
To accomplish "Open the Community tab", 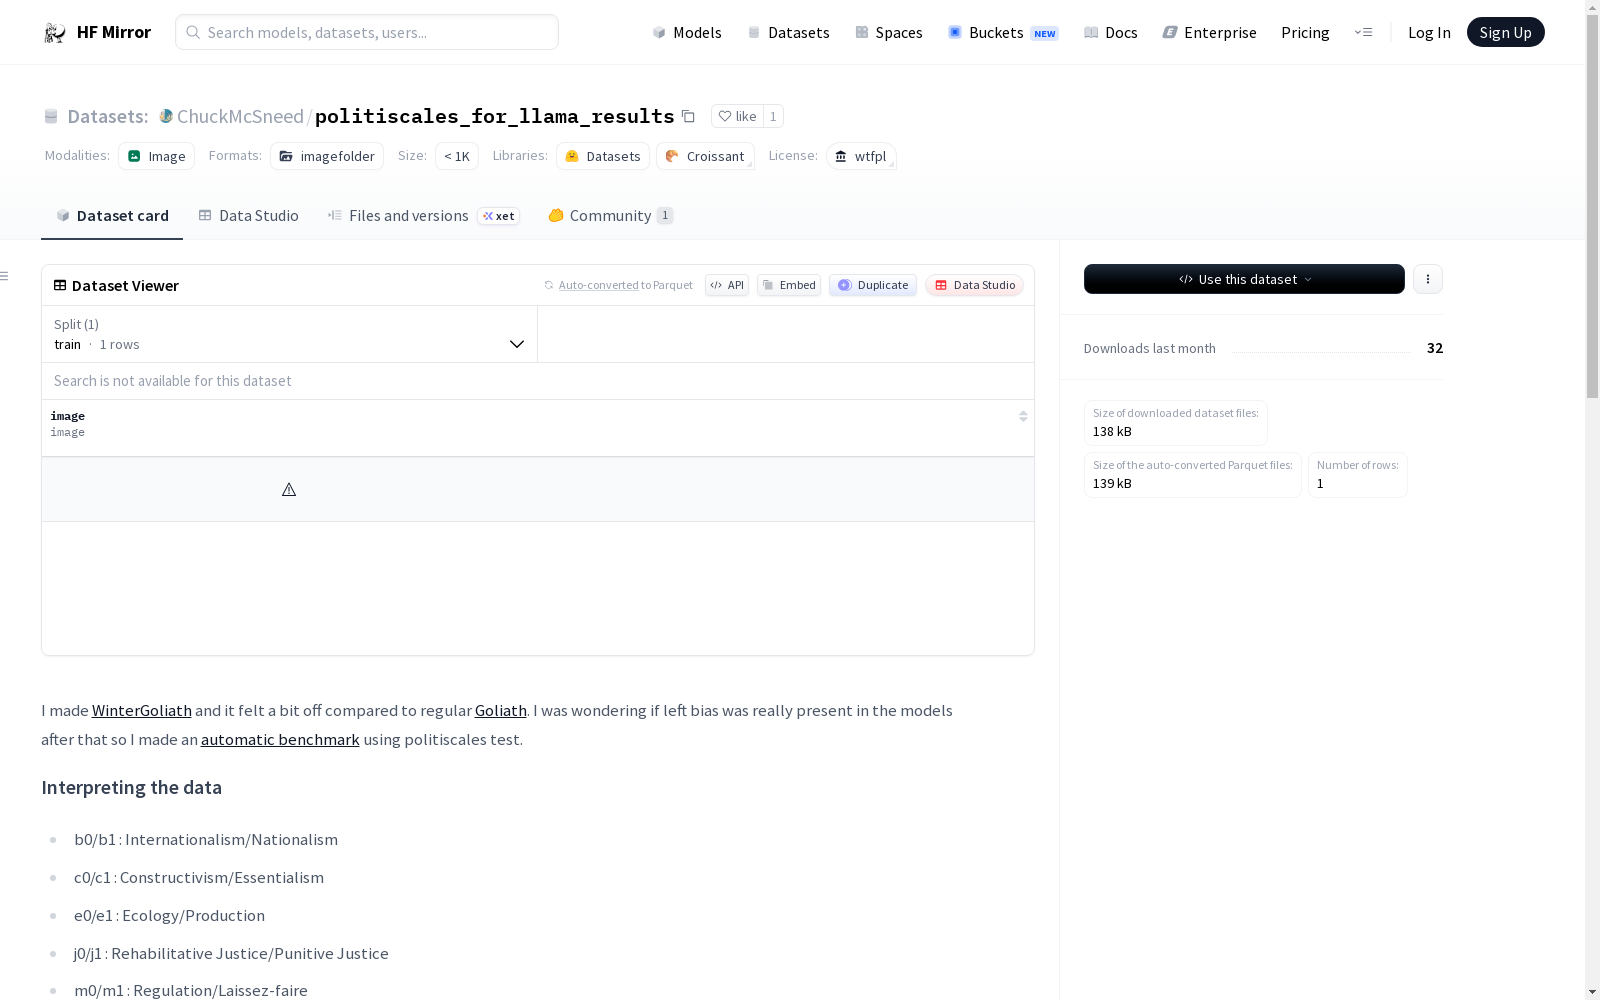I will click(611, 216).
